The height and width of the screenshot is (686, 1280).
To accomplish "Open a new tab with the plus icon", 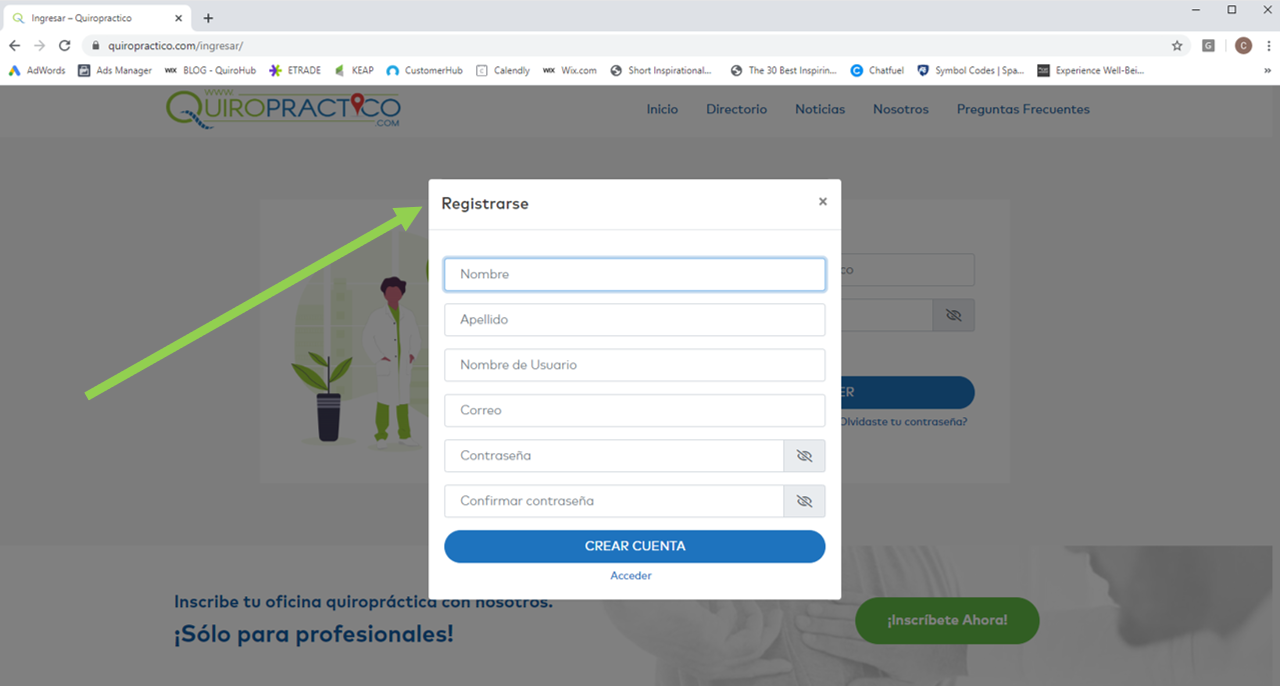I will coord(208,18).
